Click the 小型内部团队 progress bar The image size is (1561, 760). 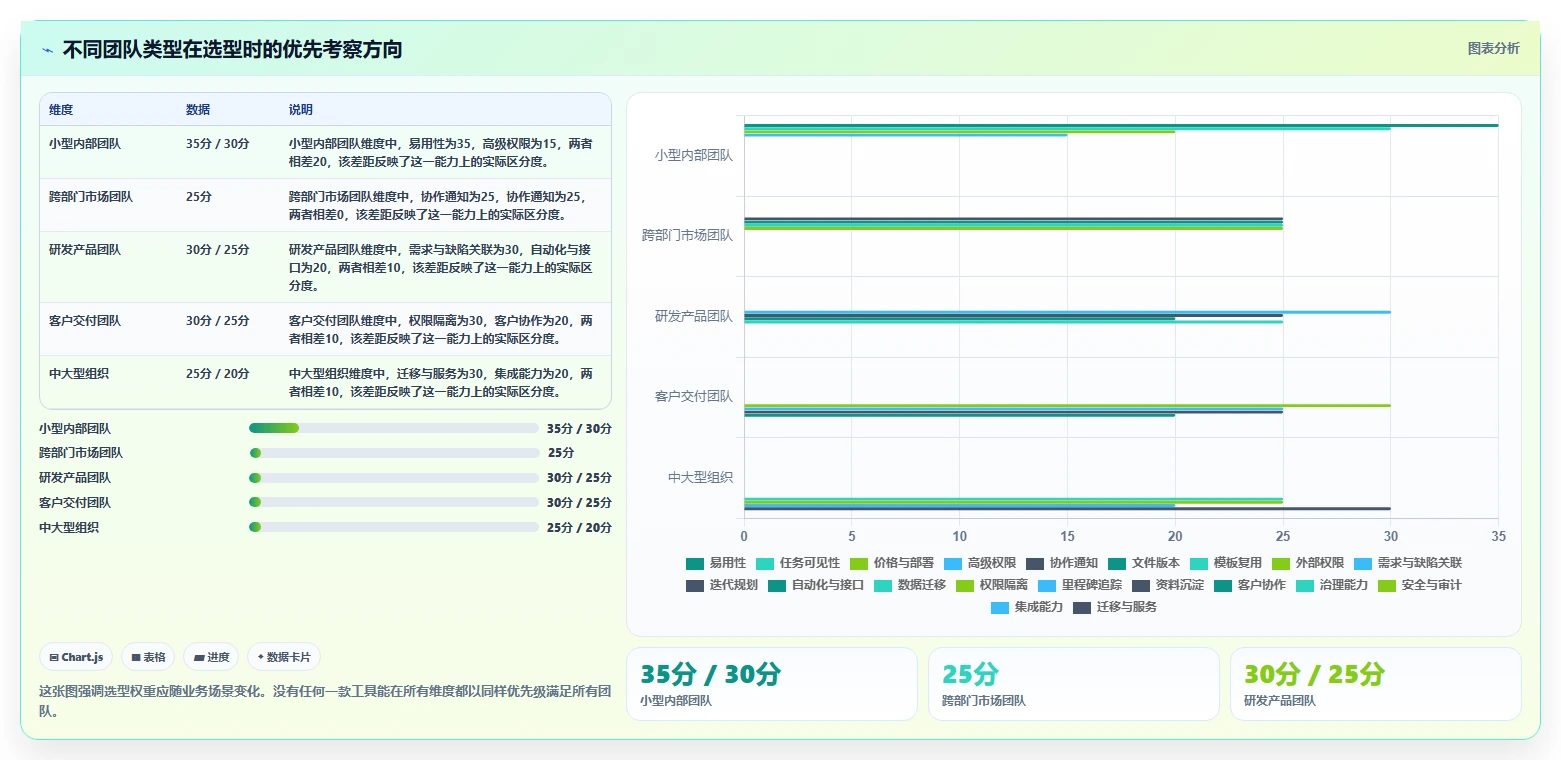(x=394, y=428)
